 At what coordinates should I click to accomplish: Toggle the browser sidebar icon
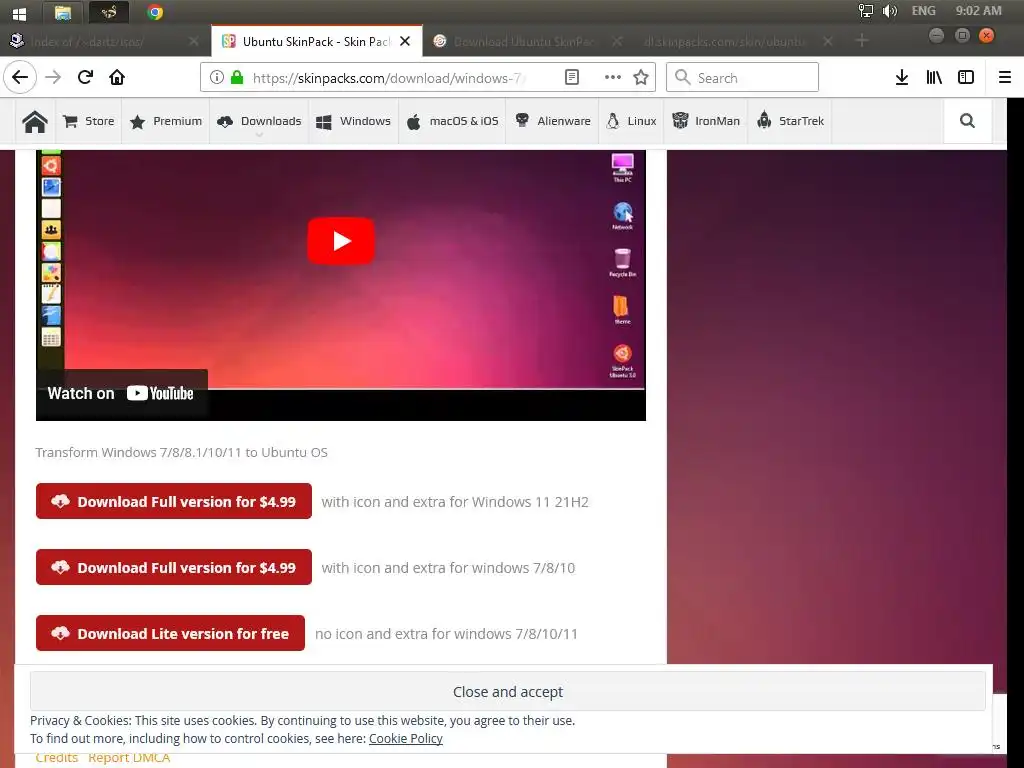coord(966,77)
